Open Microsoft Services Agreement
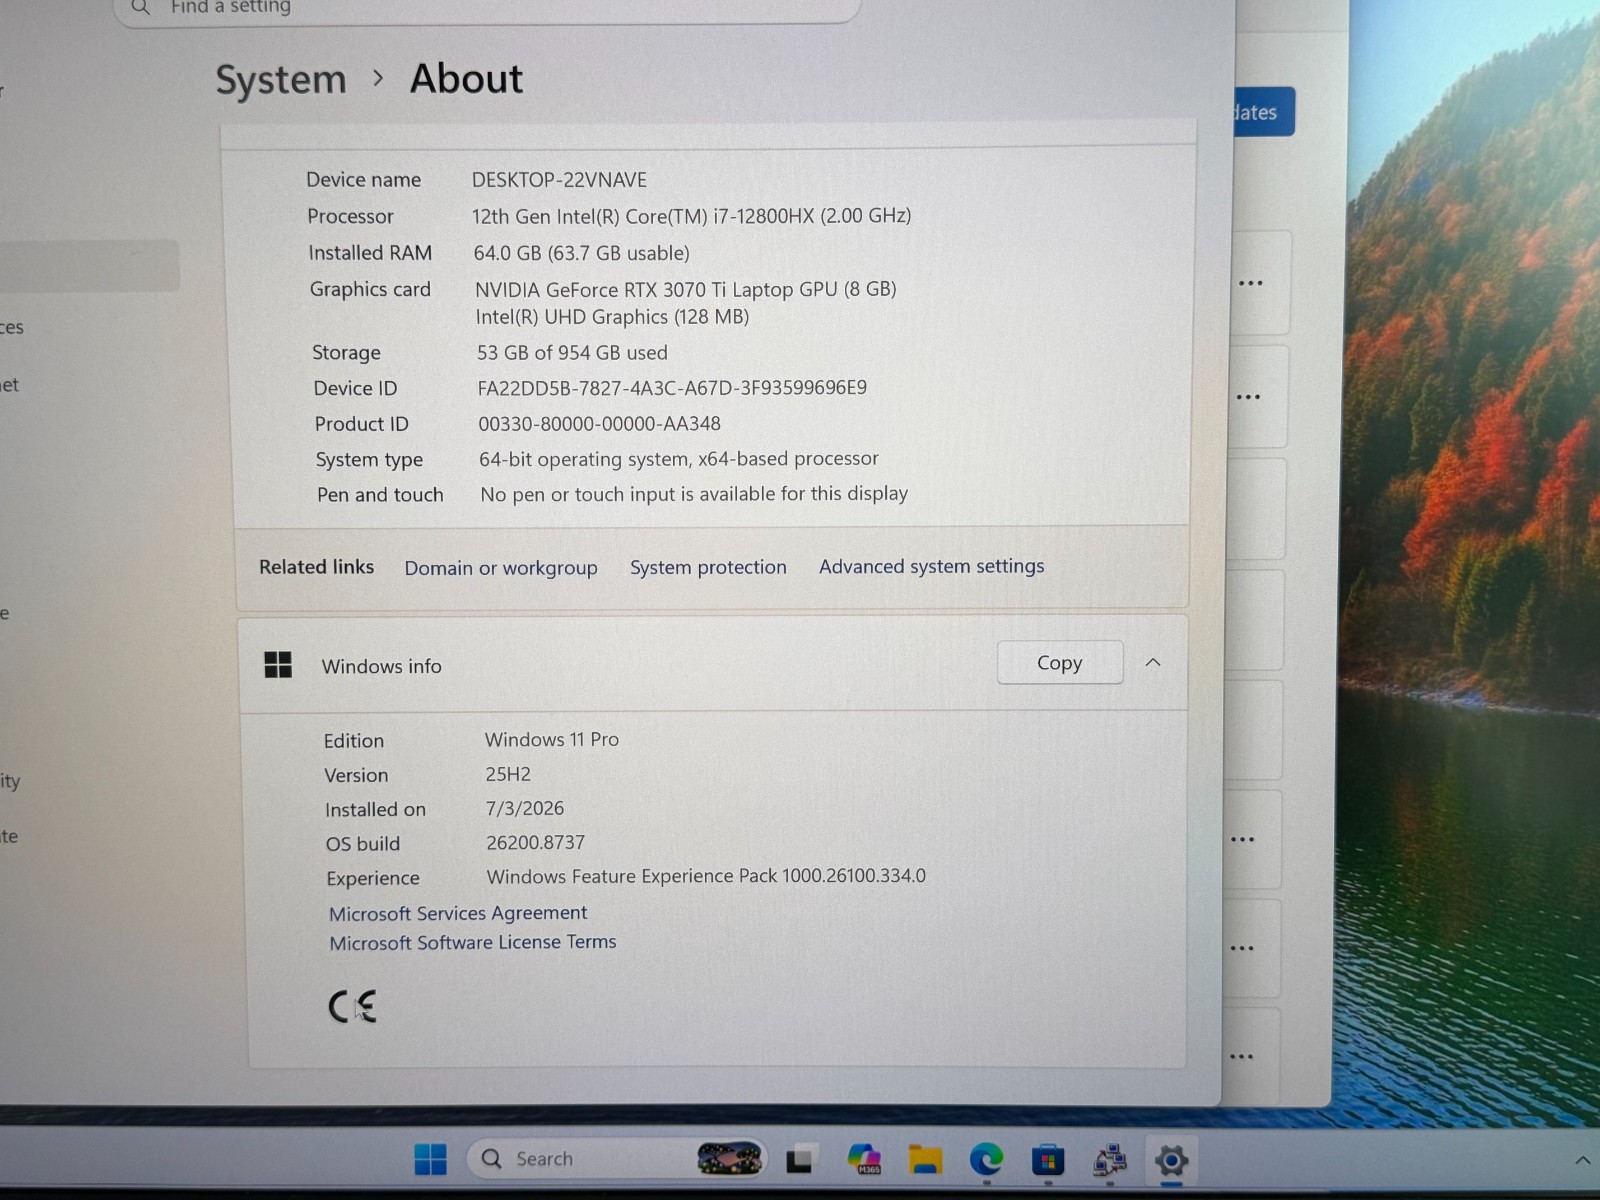This screenshot has width=1600, height=1200. 458,913
